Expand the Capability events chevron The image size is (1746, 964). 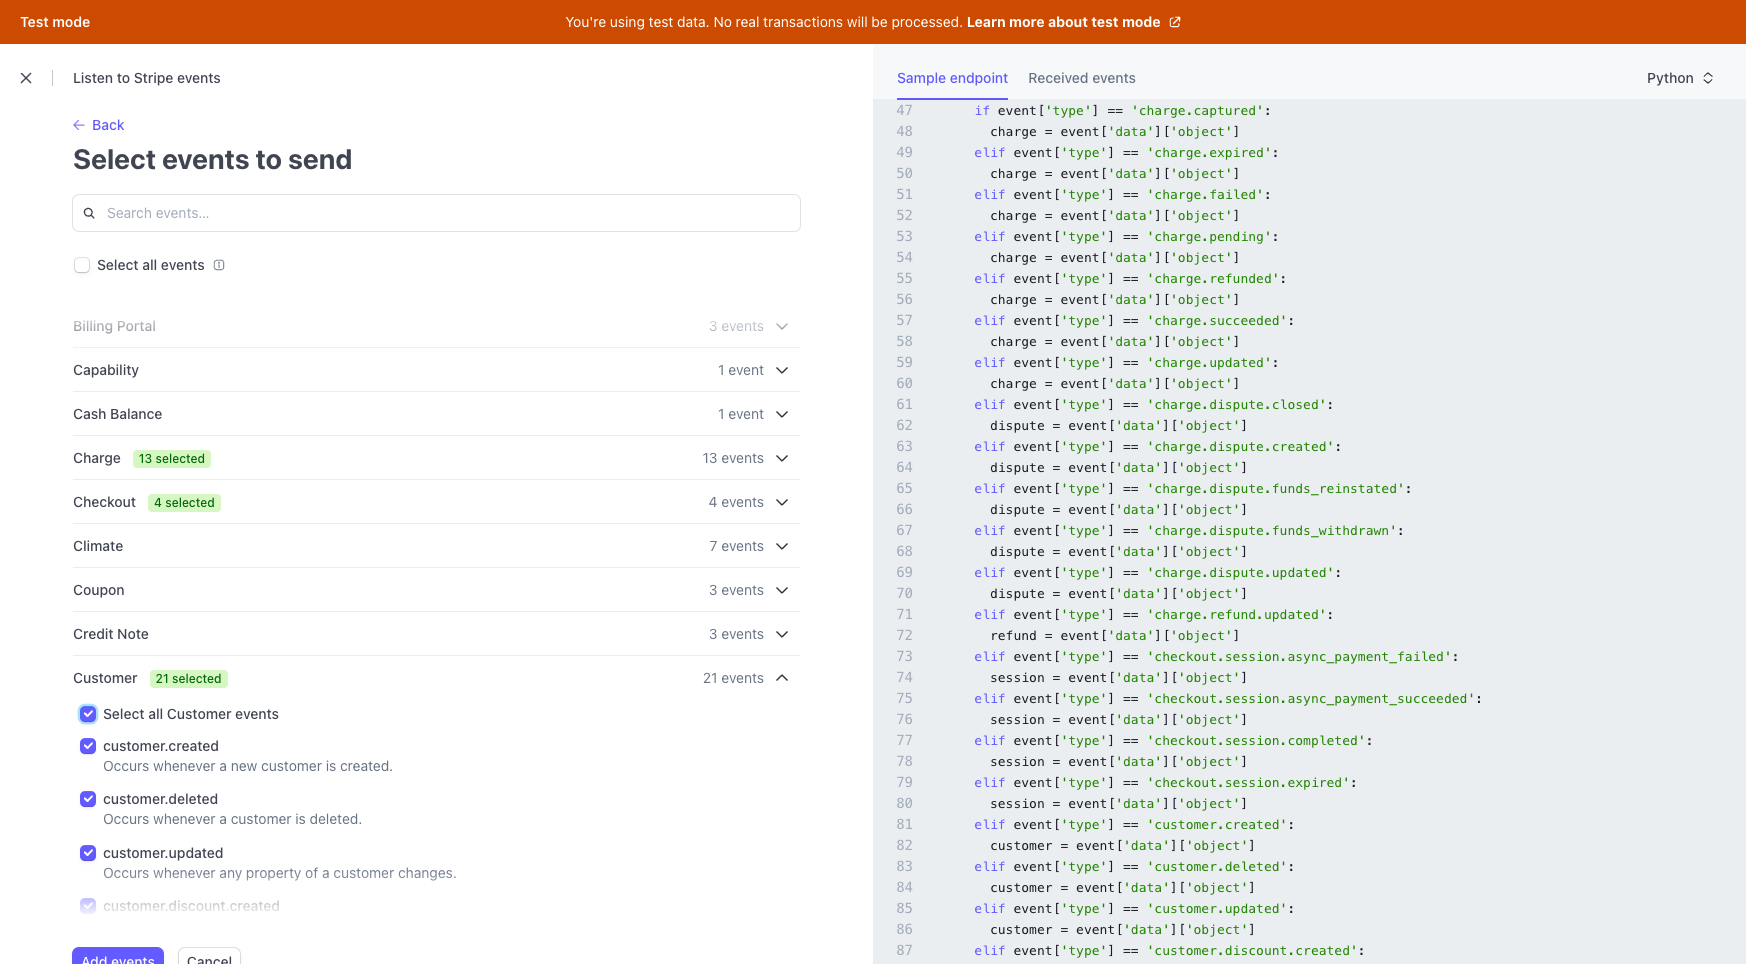pos(782,370)
